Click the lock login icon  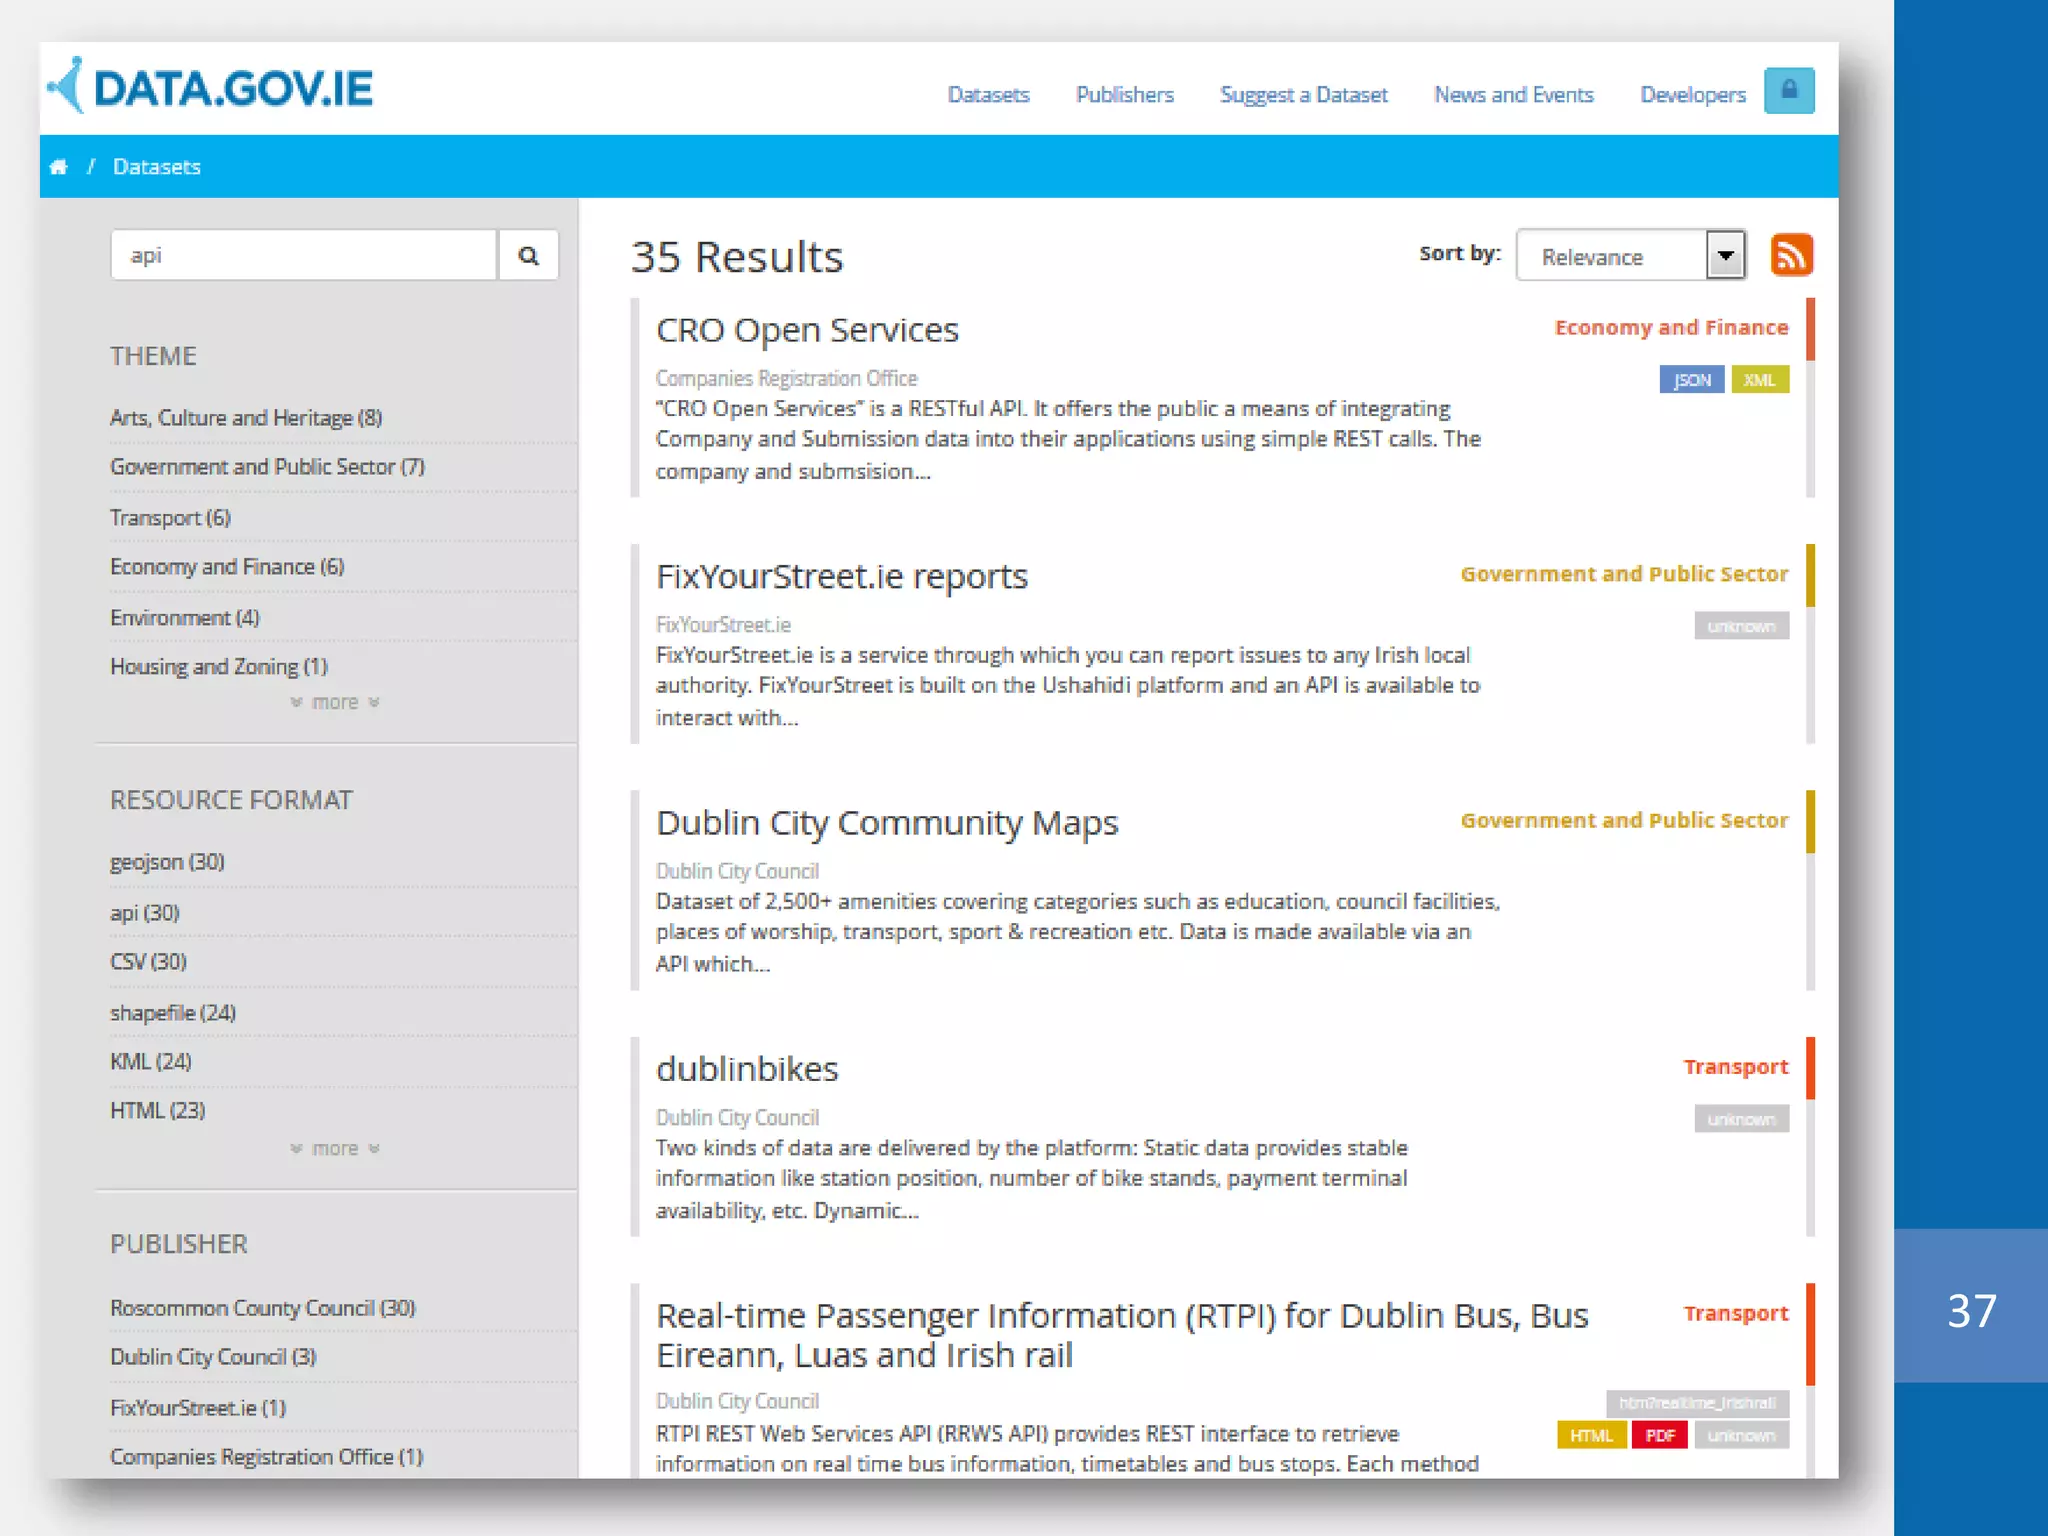tap(1788, 91)
